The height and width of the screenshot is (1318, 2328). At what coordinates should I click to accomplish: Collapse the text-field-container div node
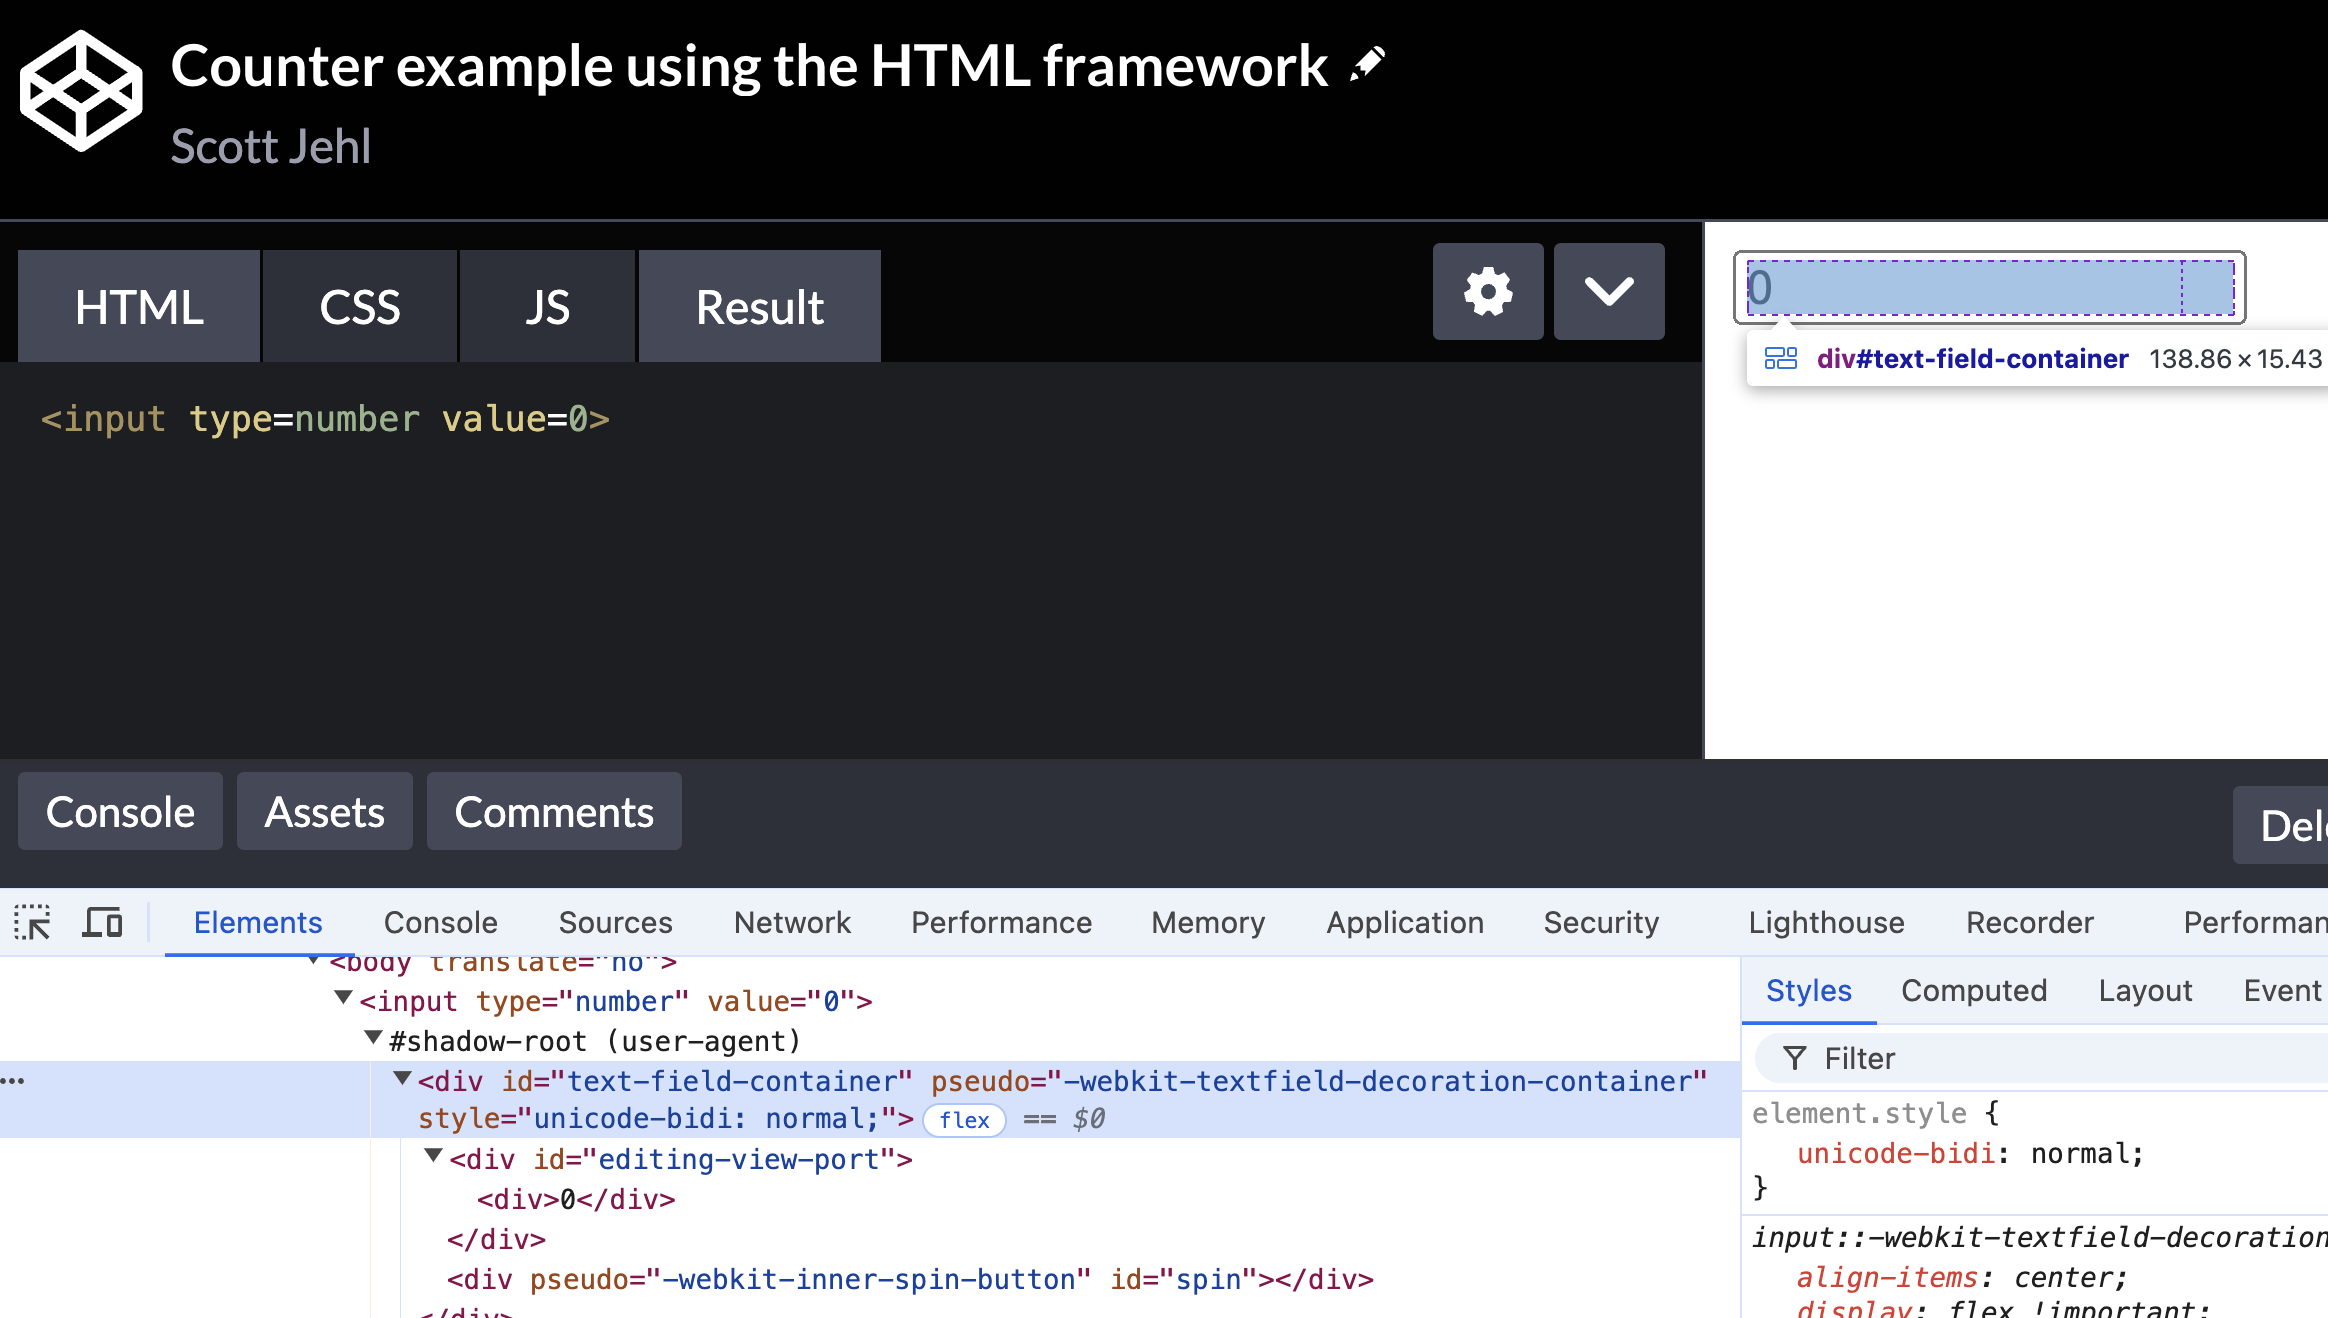pyautogui.click(x=403, y=1078)
